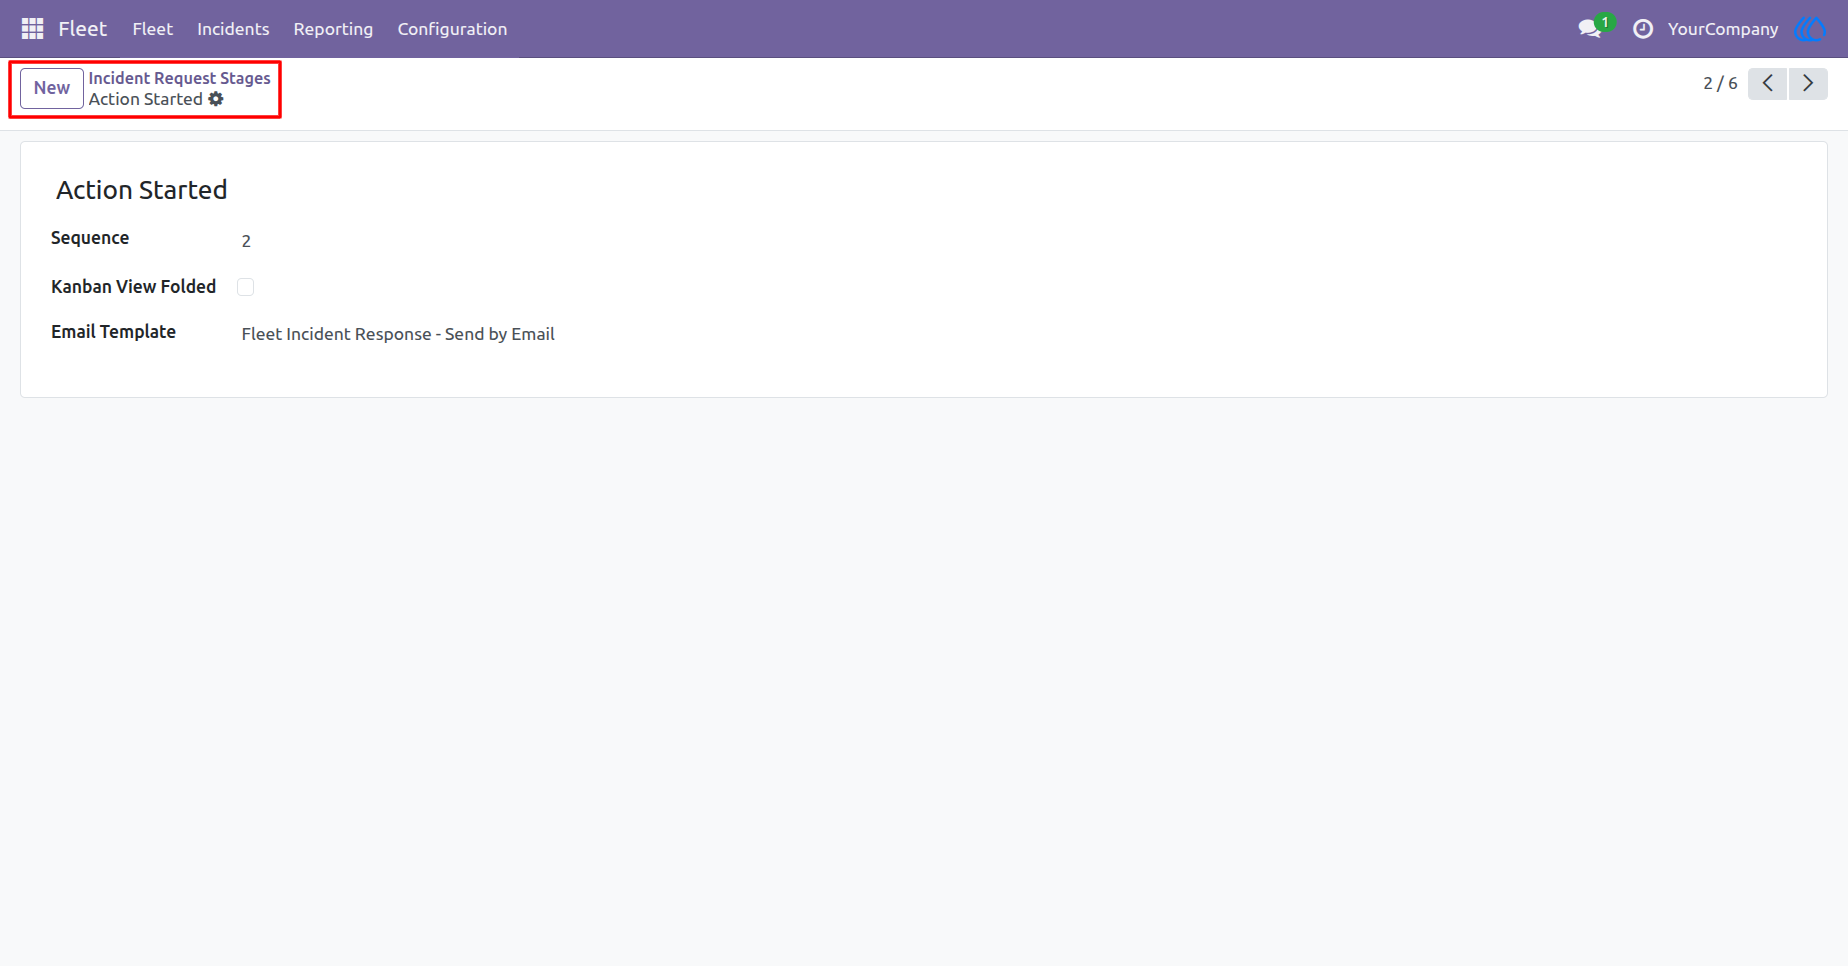The width and height of the screenshot is (1848, 966).
Task: Open the Fleet menu item
Action: click(152, 29)
